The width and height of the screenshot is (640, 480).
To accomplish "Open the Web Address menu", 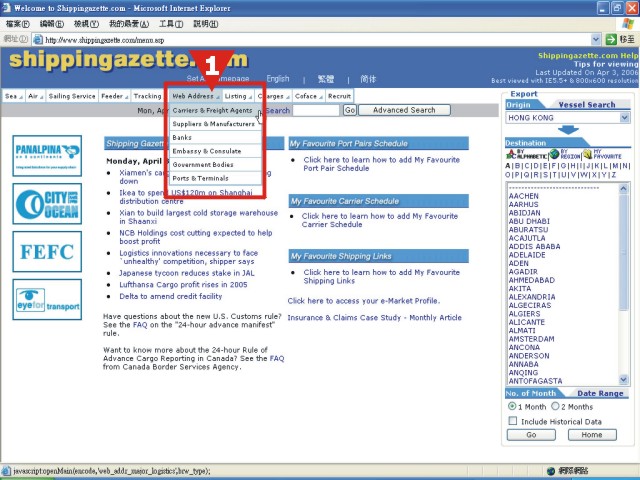I will (196, 96).
